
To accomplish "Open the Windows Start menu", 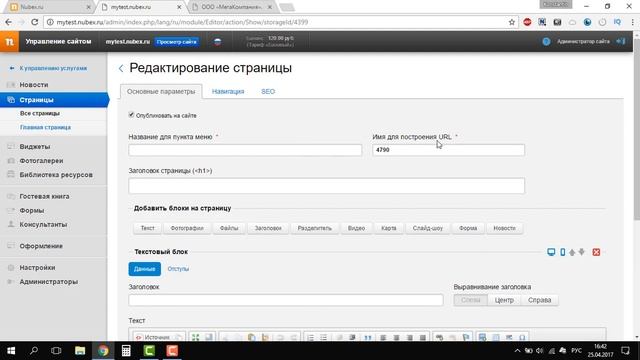I will tap(11, 351).
